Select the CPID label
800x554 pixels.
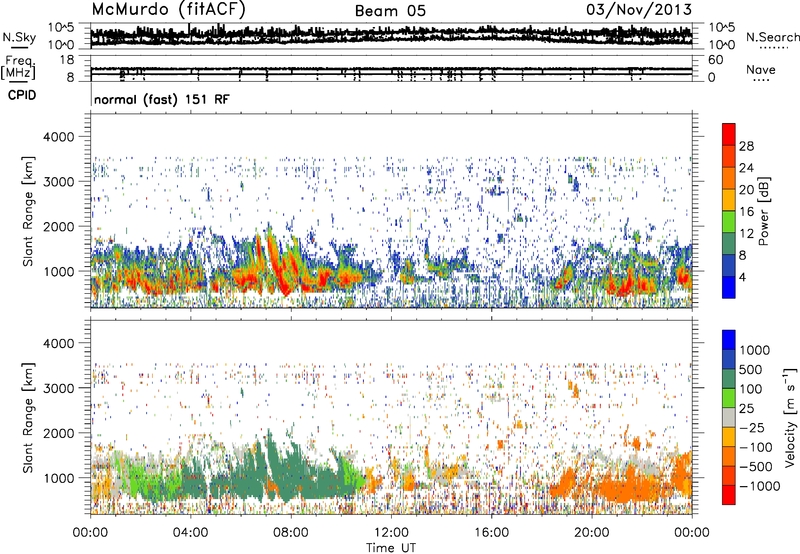click(x=22, y=95)
